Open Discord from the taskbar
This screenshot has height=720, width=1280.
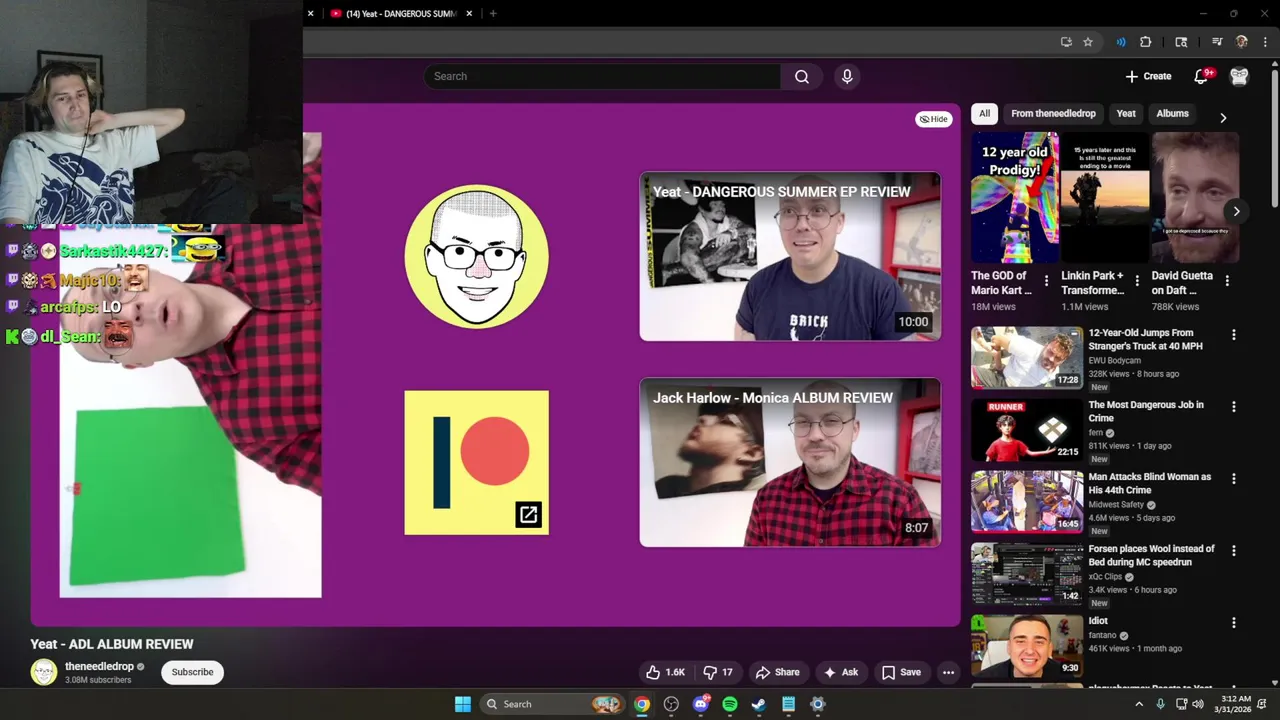point(700,704)
